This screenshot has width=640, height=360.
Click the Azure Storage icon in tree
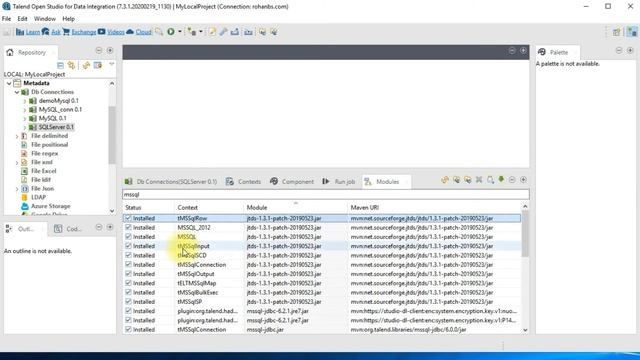(24, 206)
